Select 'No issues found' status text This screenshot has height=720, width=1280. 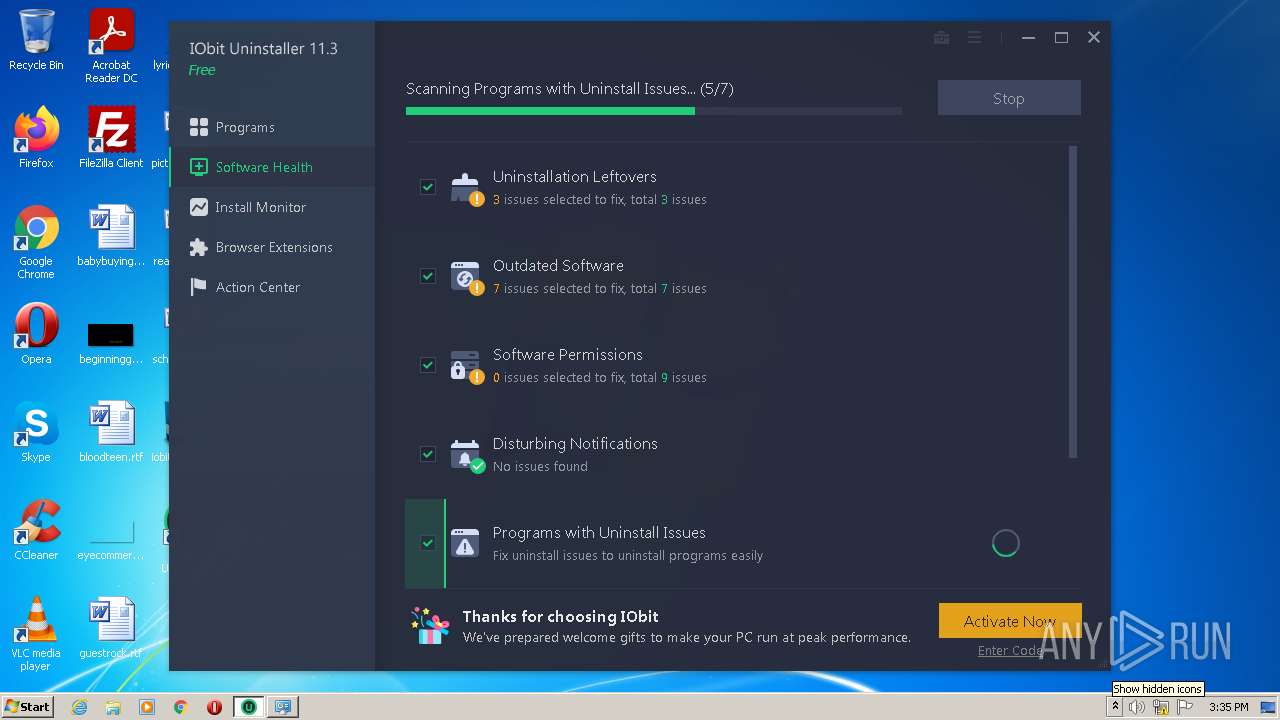[x=540, y=467]
